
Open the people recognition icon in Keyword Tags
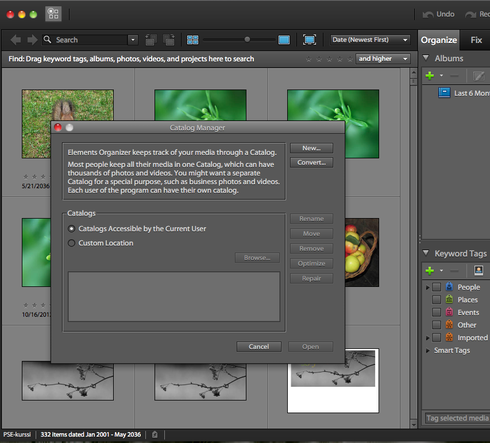coord(479,270)
